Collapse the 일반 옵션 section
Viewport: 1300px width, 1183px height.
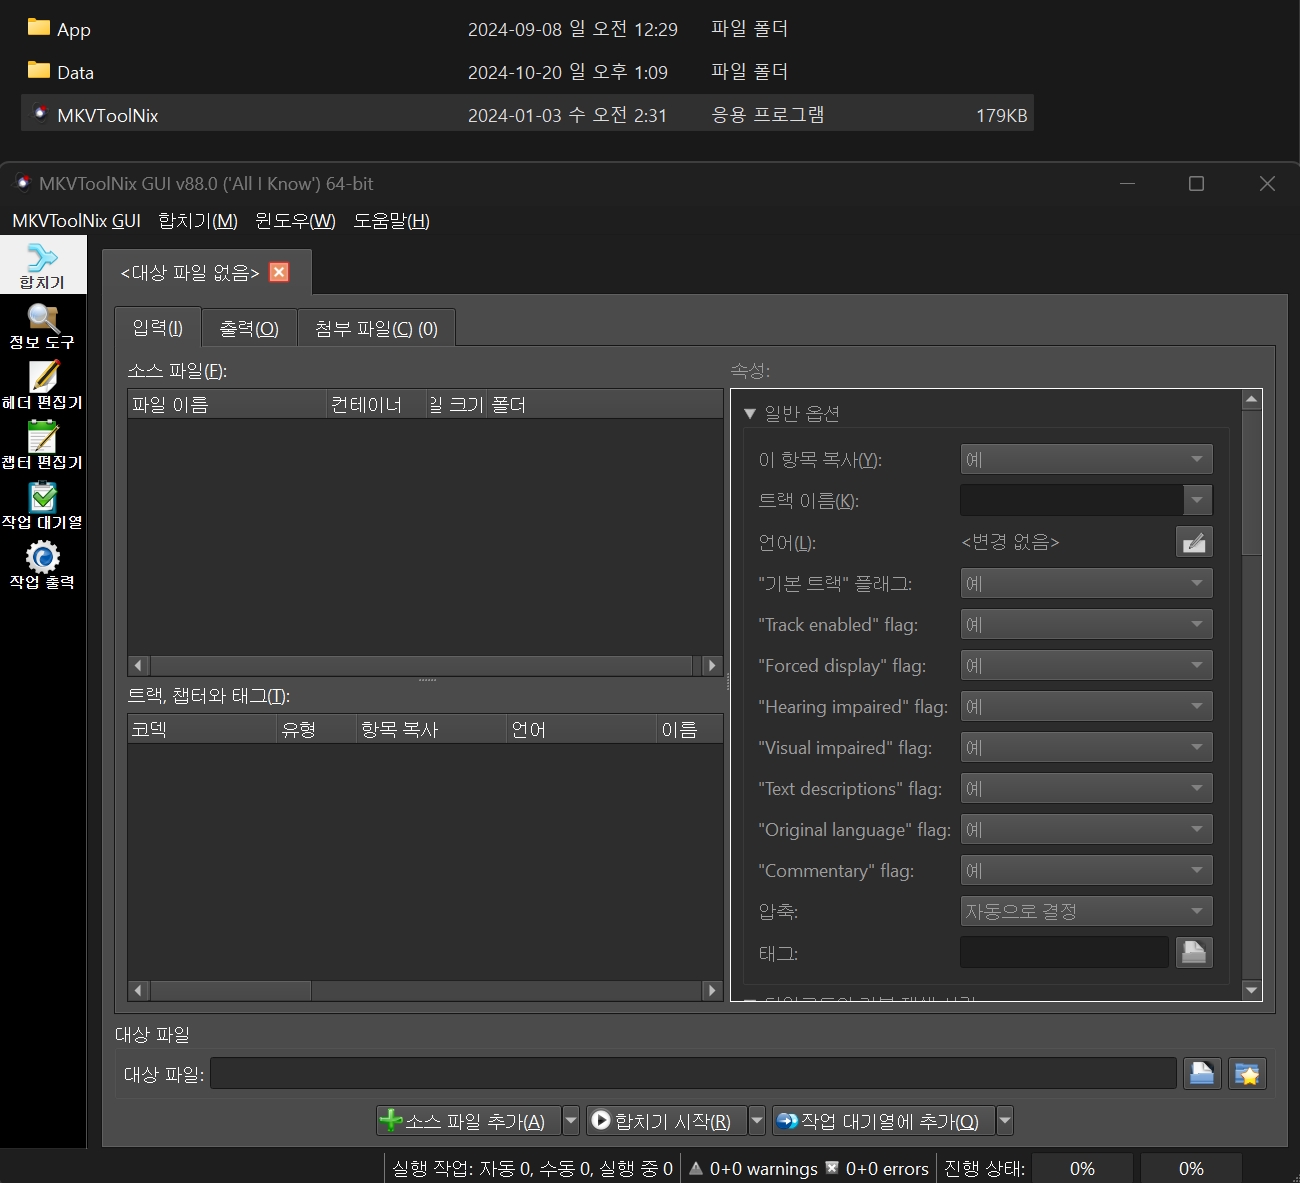point(750,413)
